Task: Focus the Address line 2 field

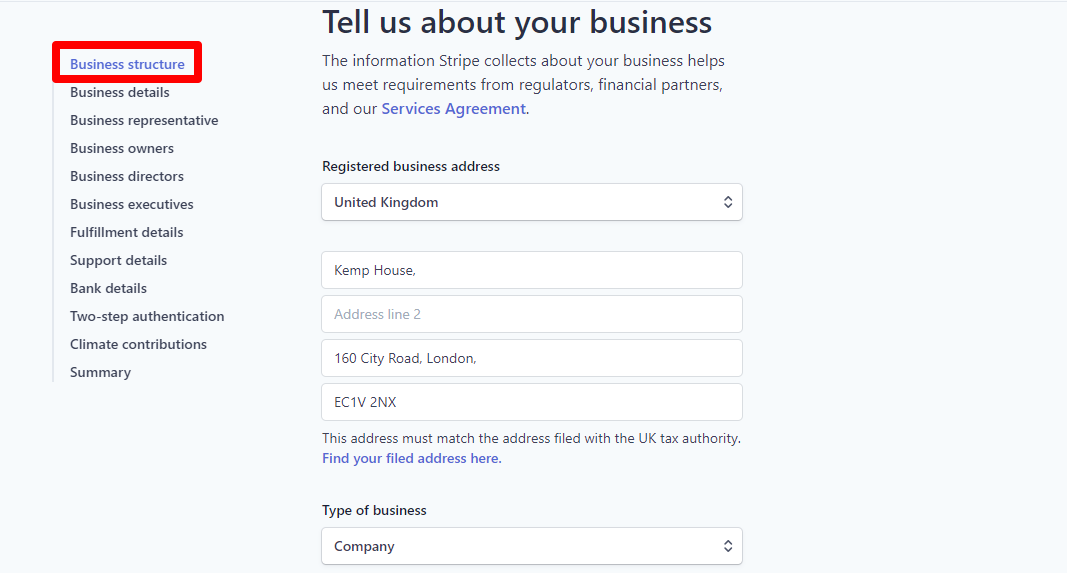Action: click(x=531, y=314)
